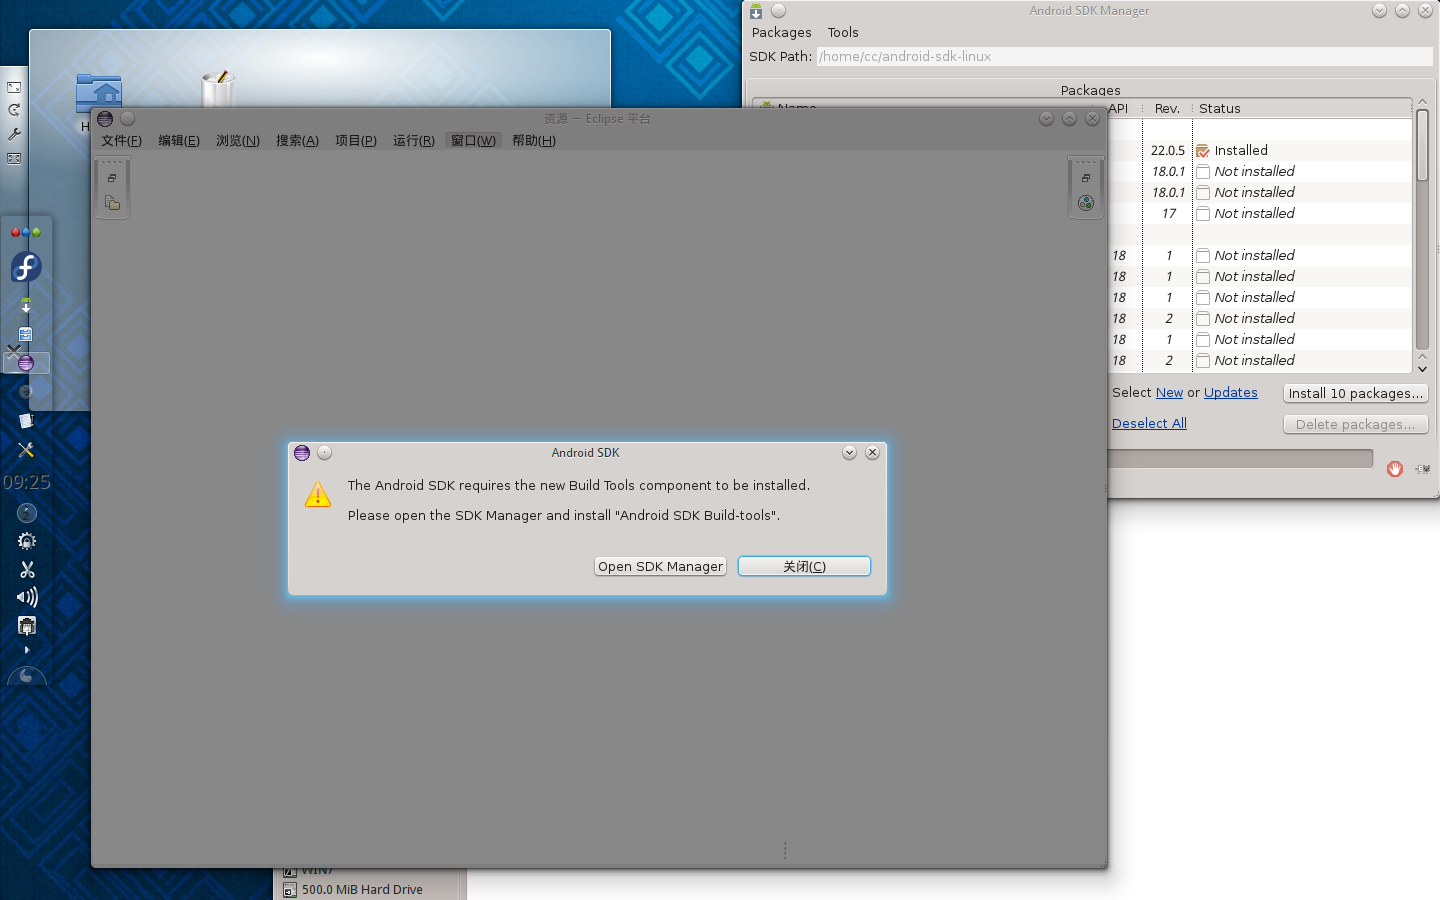Viewport: 1440px width, 900px height.
Task: Click the 09:25 panel clock
Action: coord(26,482)
